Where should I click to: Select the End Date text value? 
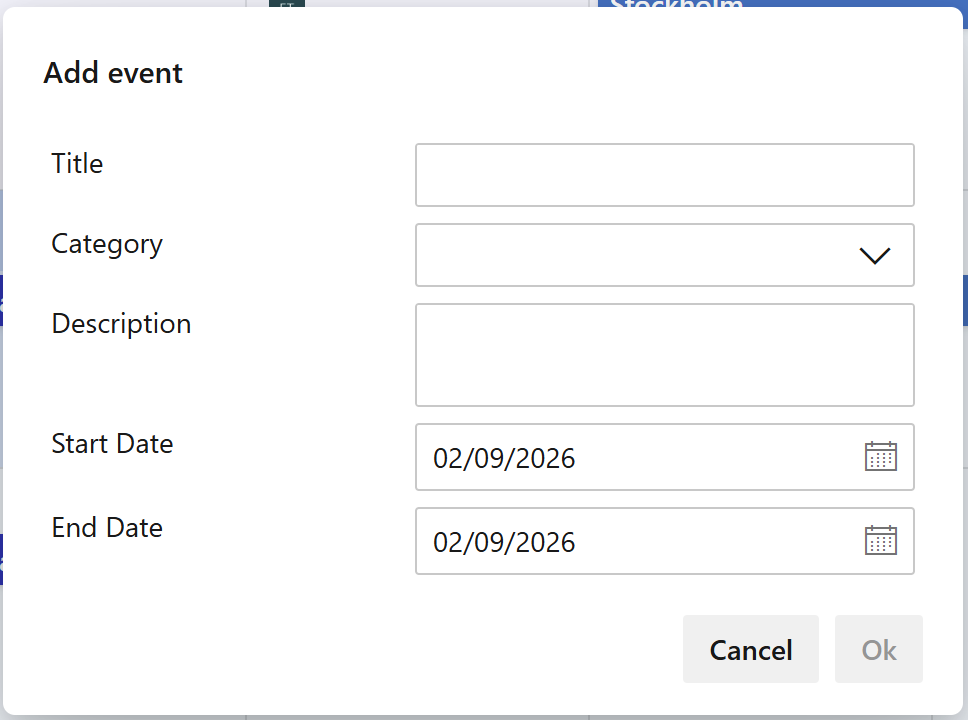[504, 542]
